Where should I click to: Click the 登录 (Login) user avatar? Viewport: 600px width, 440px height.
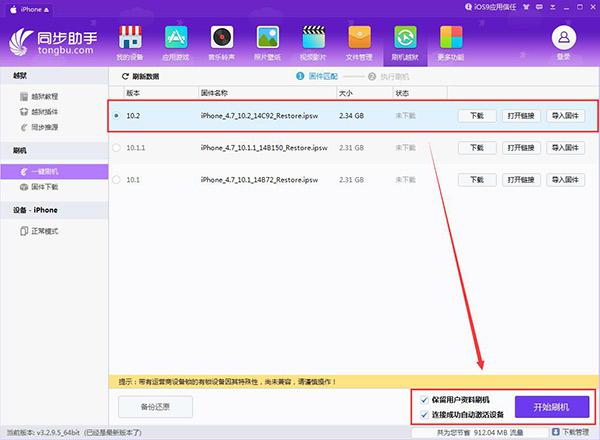(564, 42)
